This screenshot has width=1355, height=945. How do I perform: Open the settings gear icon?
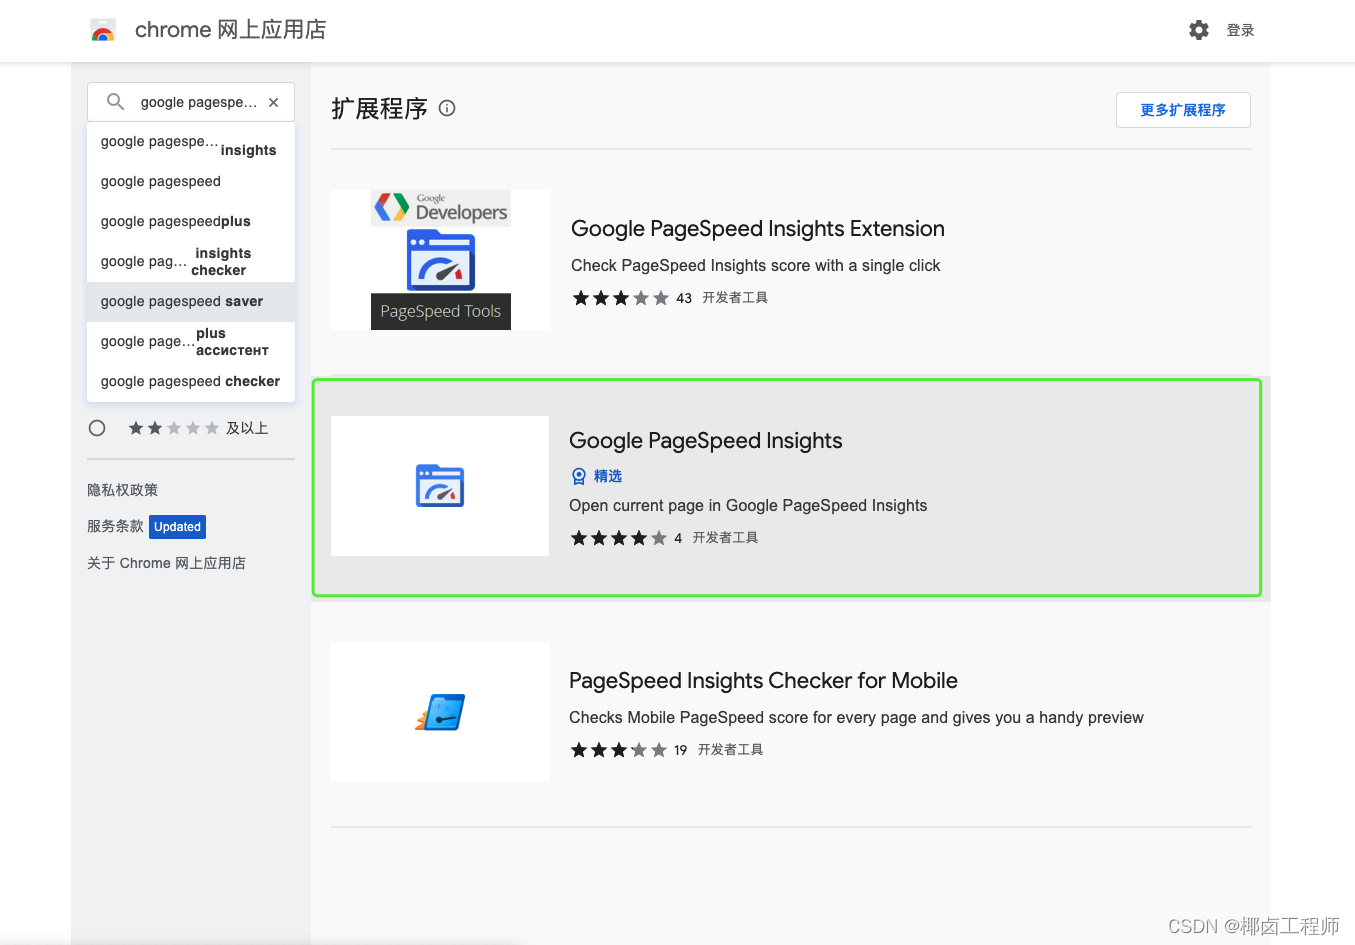[1199, 30]
